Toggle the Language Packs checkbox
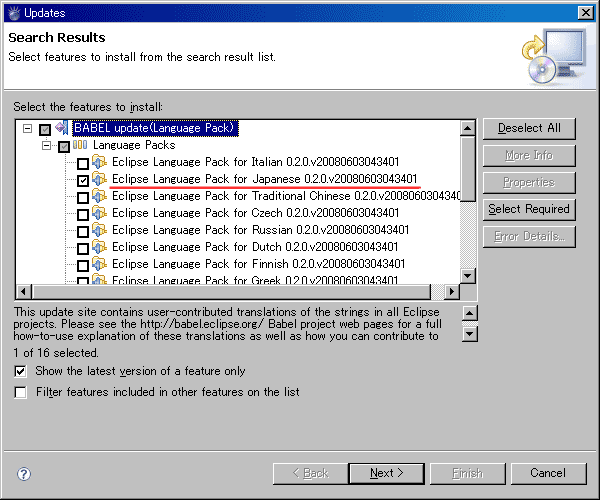The image size is (600, 500). pos(64,147)
